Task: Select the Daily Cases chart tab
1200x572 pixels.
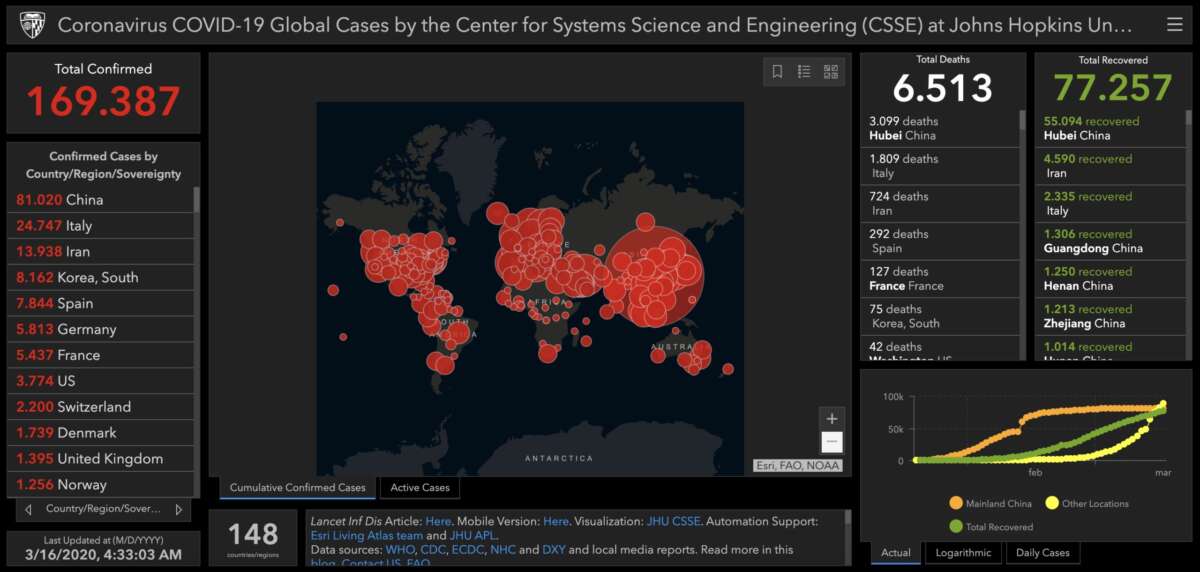Action: [x=1042, y=553]
